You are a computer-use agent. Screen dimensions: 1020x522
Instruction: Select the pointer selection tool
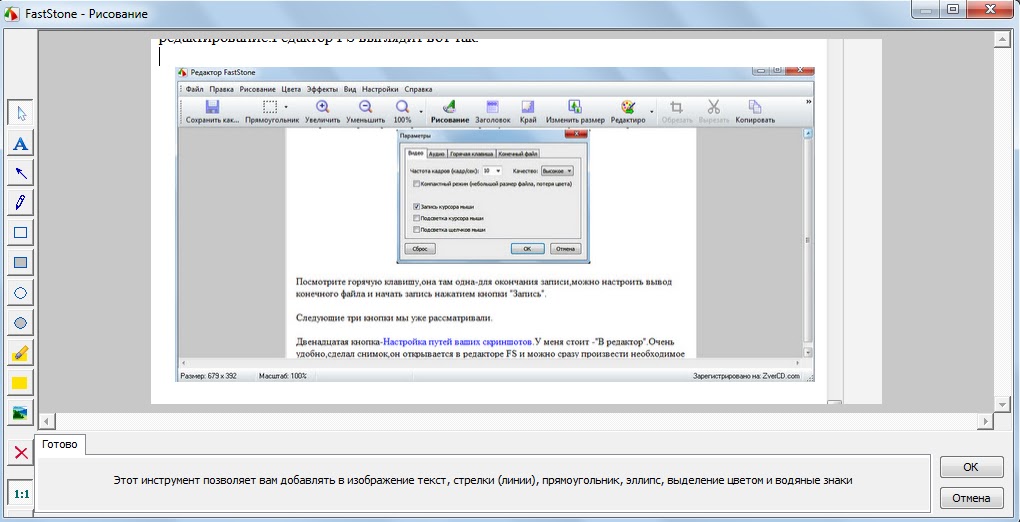click(21, 113)
